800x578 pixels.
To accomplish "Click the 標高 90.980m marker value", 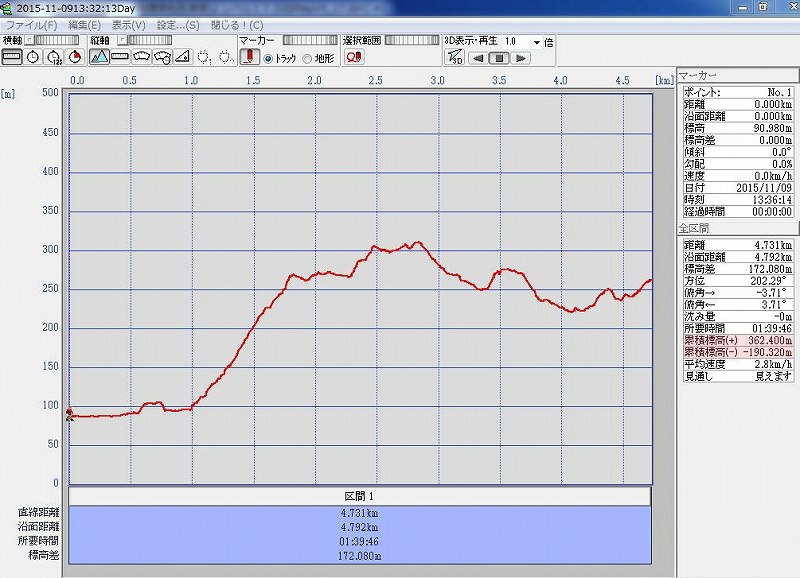I will (x=772, y=128).
